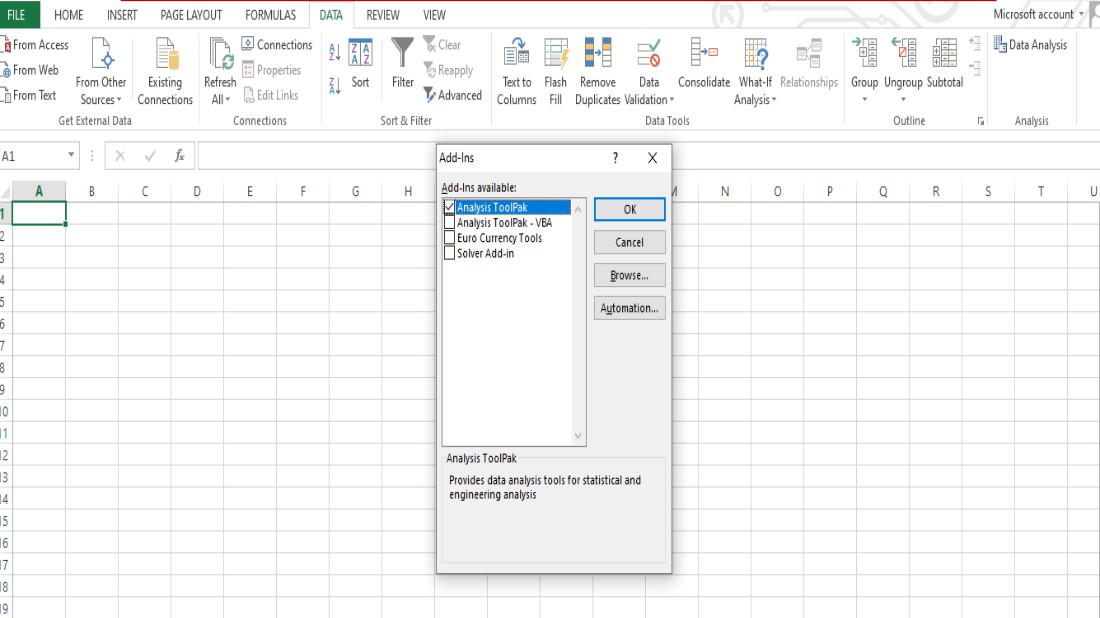Select column P header
The width and height of the screenshot is (1100, 618).
(830, 191)
